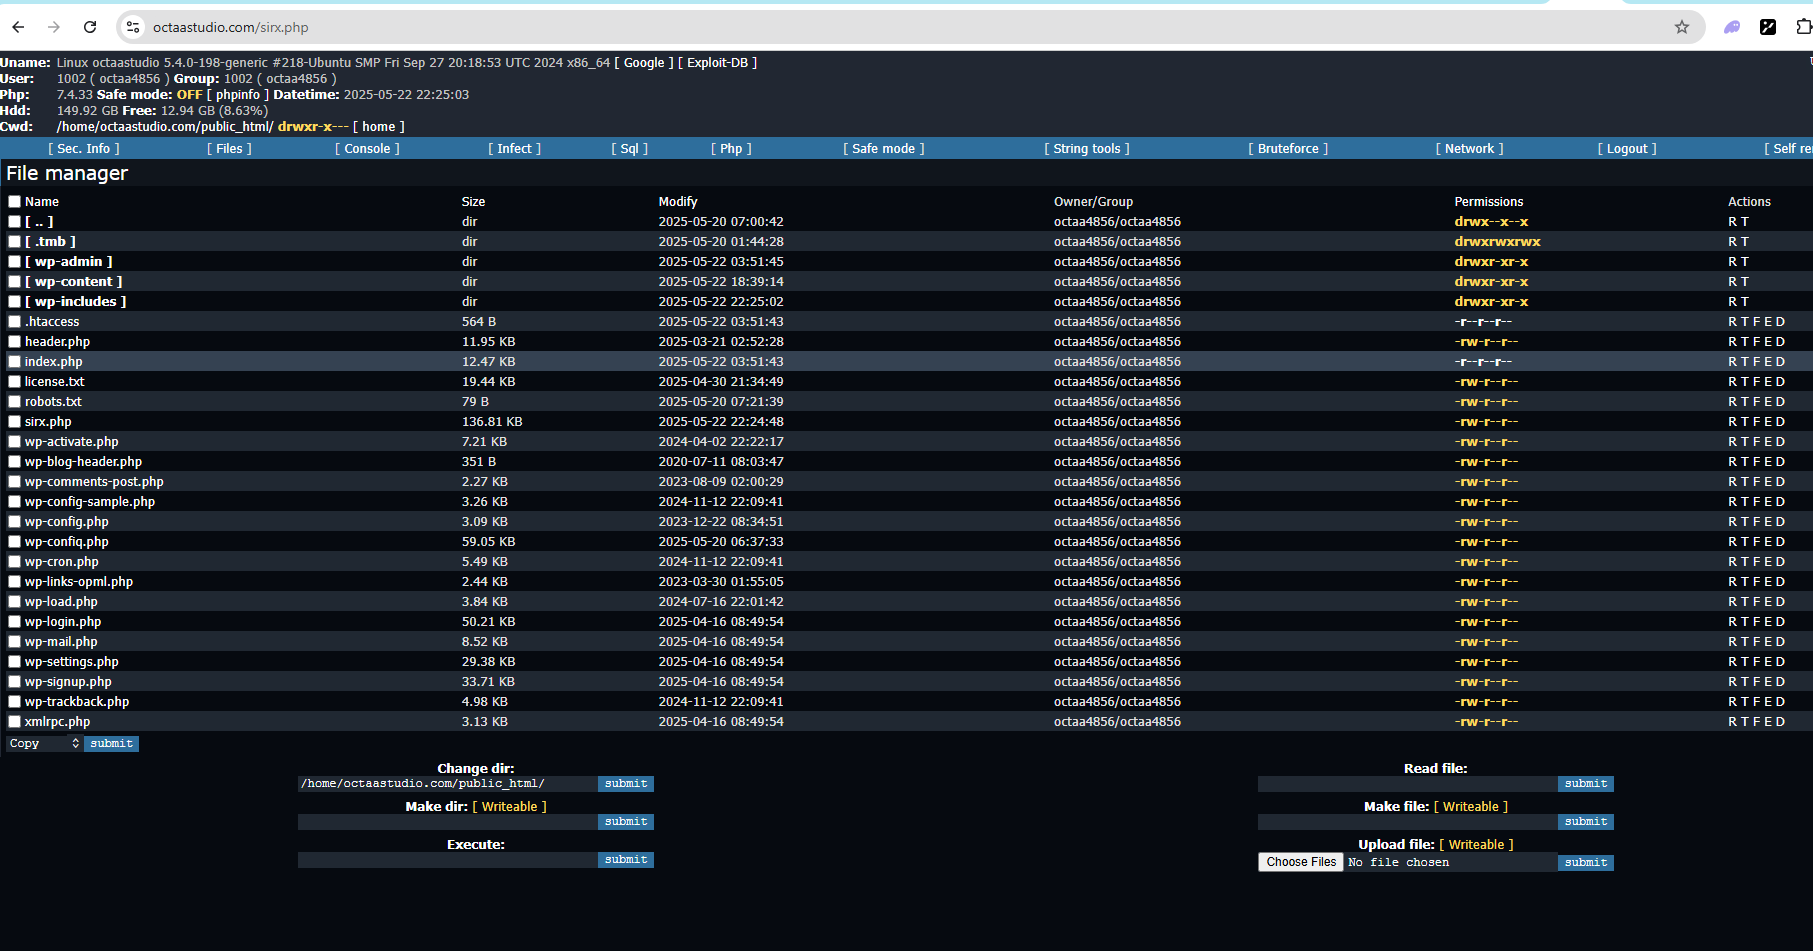Click the purple extension icon in toolbar
The image size is (1813, 951).
[1732, 27]
